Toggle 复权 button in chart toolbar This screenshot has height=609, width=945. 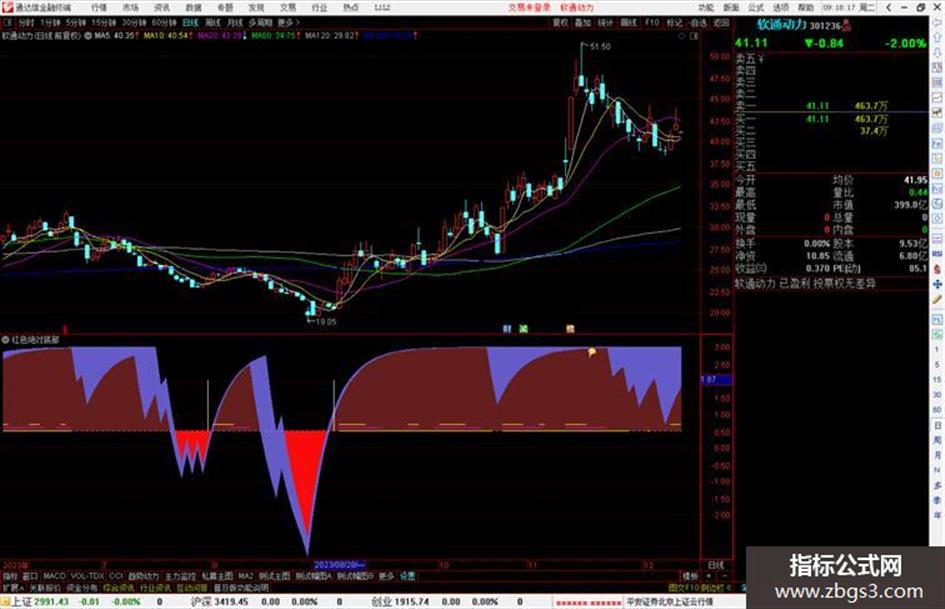point(560,22)
